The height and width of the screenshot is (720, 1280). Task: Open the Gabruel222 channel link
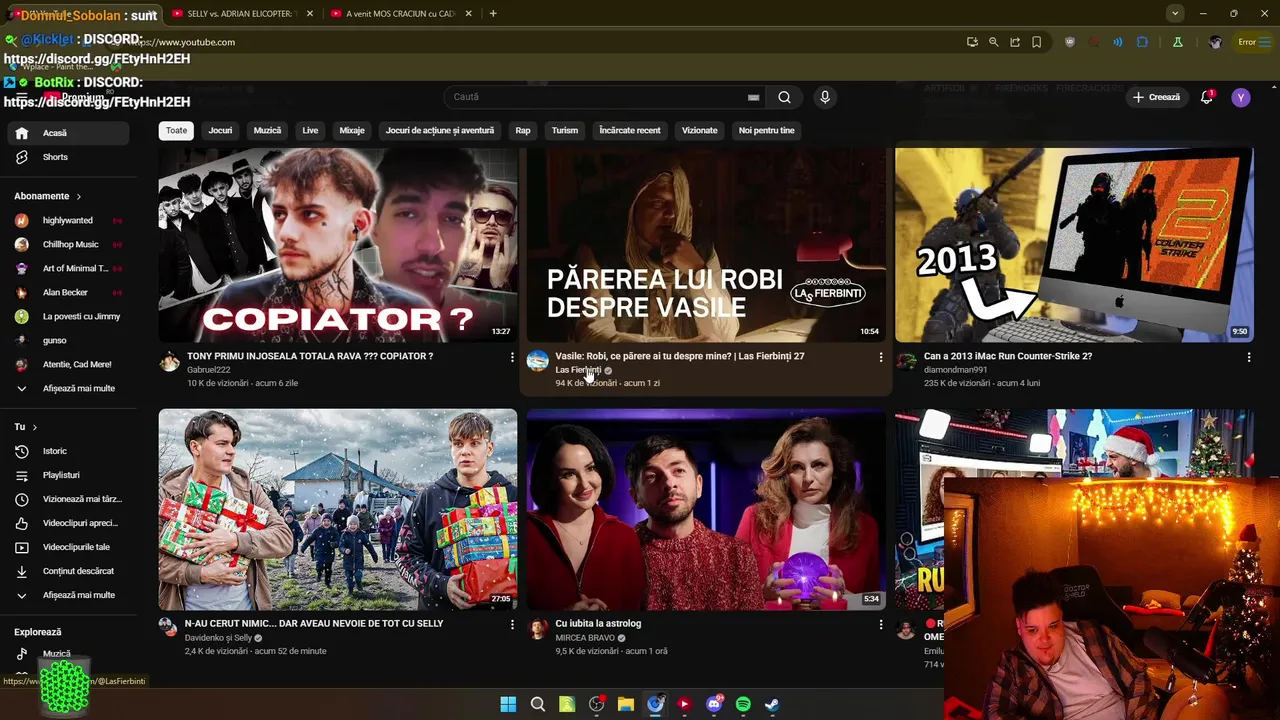[x=209, y=370]
